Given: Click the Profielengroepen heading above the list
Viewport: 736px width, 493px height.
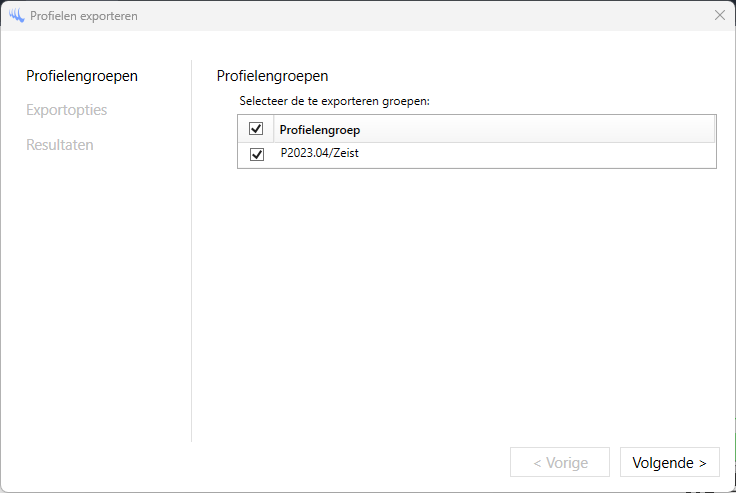Looking at the screenshot, I should [x=272, y=76].
